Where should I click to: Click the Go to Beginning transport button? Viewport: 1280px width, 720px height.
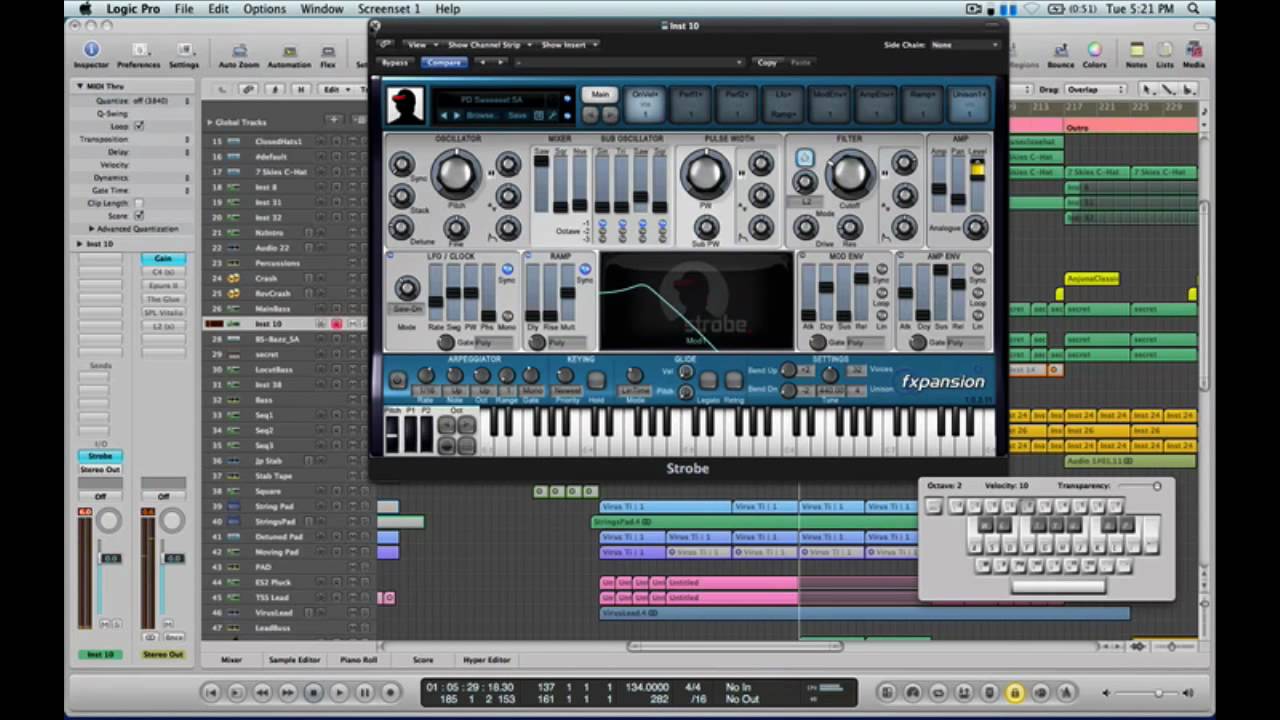point(211,692)
